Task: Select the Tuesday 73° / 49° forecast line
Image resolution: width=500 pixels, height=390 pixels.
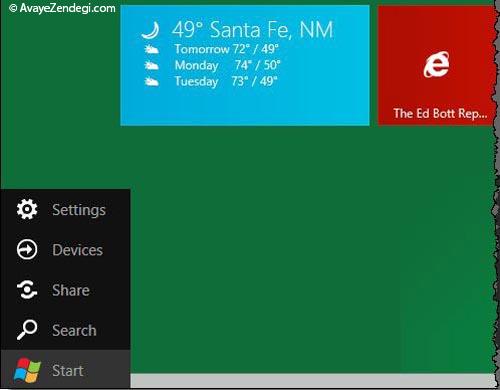Action: [x=226, y=81]
